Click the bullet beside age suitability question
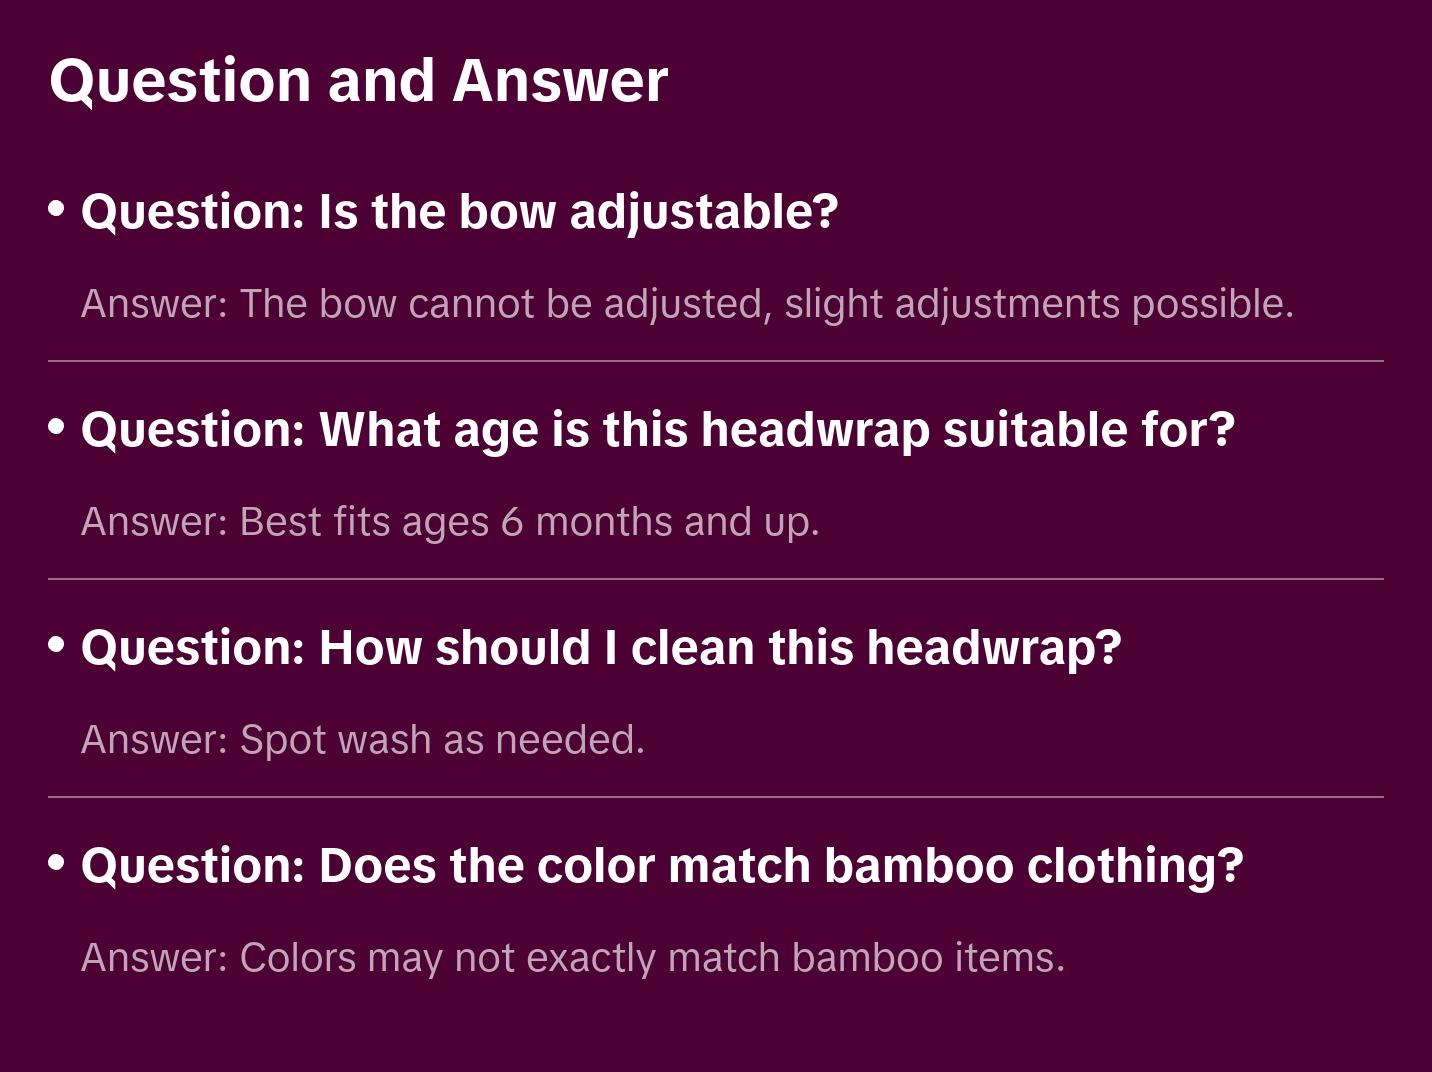 57,427
